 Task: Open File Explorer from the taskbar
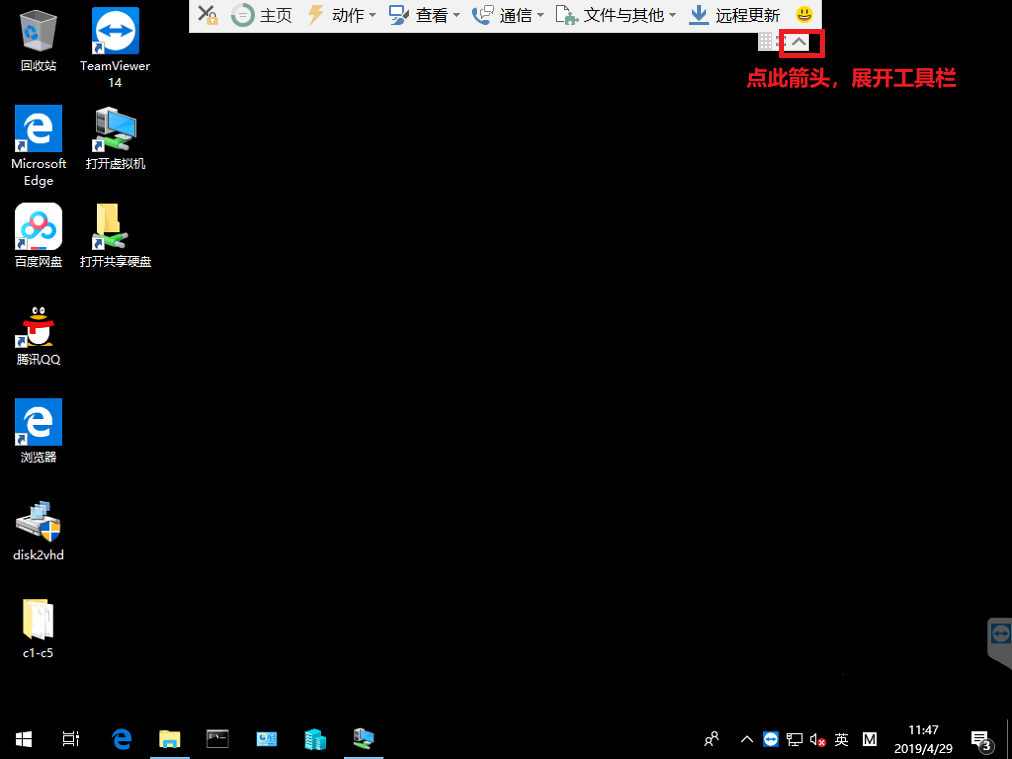(170, 739)
